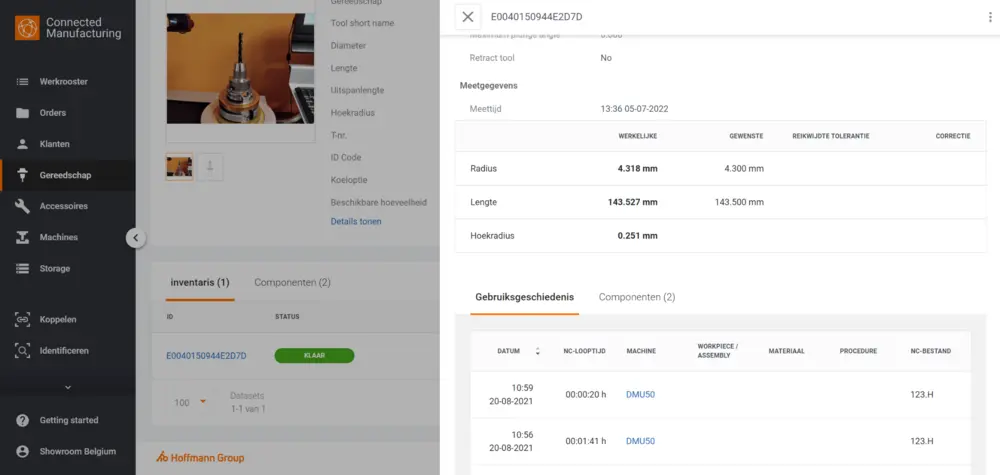Click the Connected Manufacturing logo icon

[27, 28]
